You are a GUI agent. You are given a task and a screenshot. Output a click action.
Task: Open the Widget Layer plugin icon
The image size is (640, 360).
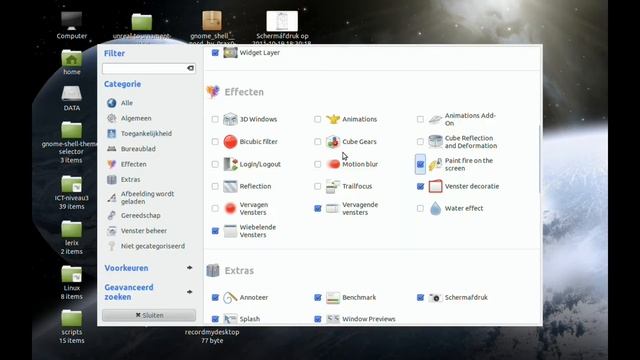point(230,53)
